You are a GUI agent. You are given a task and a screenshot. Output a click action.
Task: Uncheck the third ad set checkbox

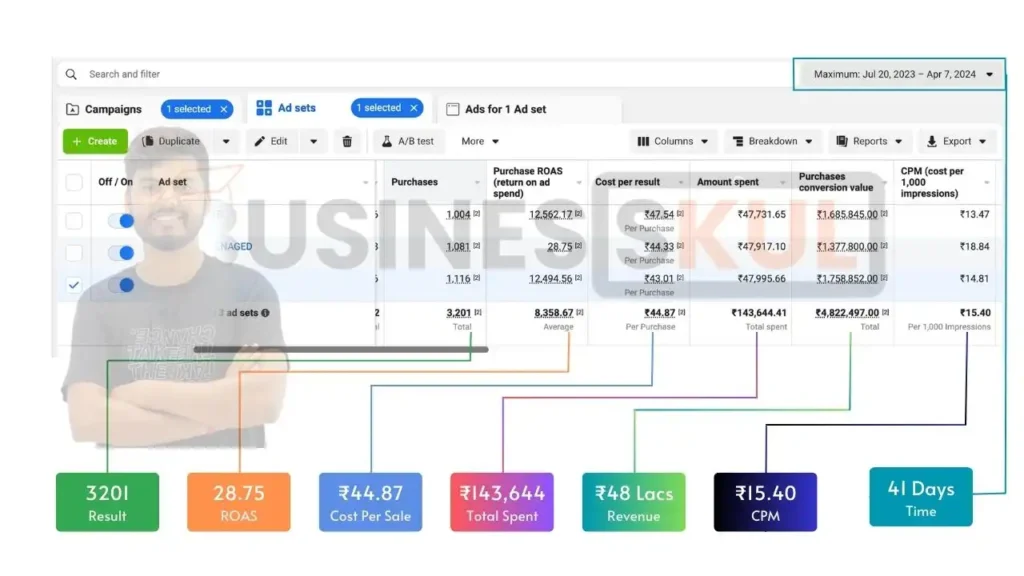point(74,285)
